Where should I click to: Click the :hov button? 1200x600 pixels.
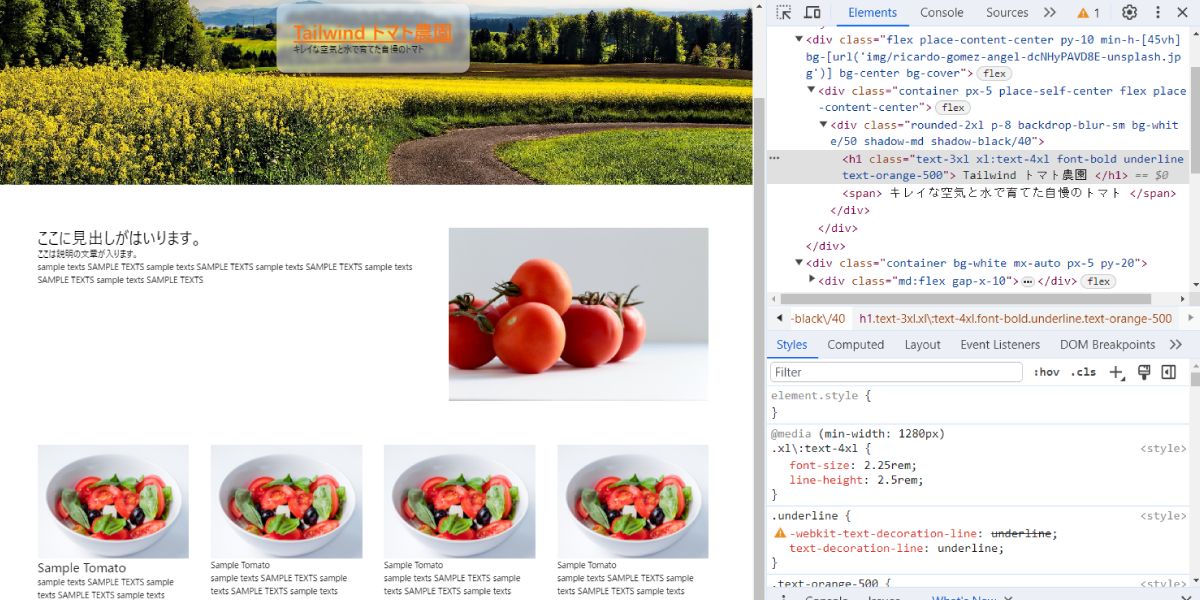tap(1046, 372)
